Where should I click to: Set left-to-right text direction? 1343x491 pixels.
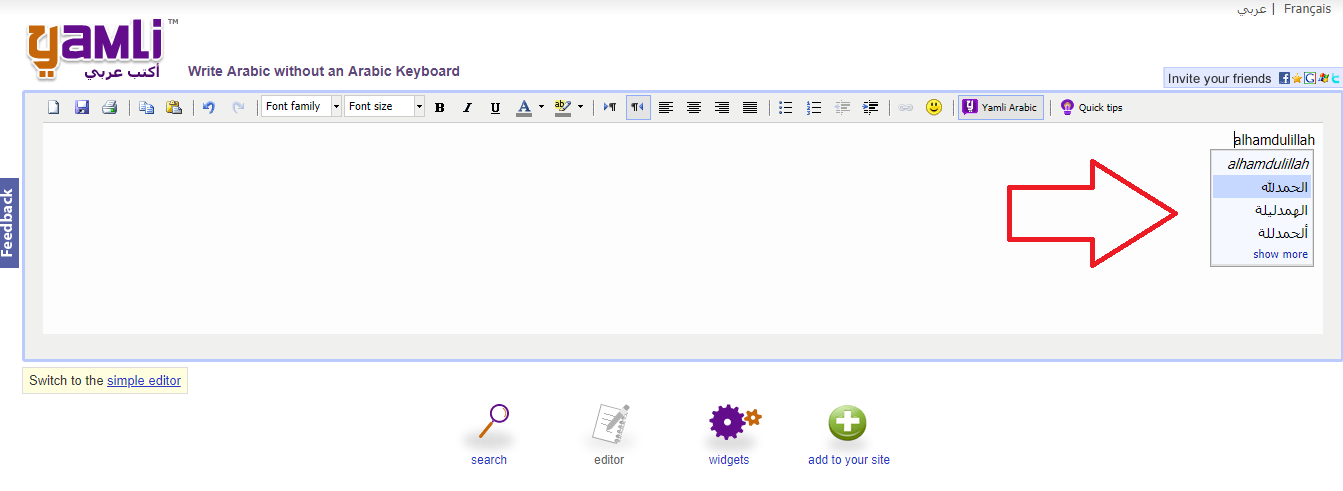(x=610, y=107)
